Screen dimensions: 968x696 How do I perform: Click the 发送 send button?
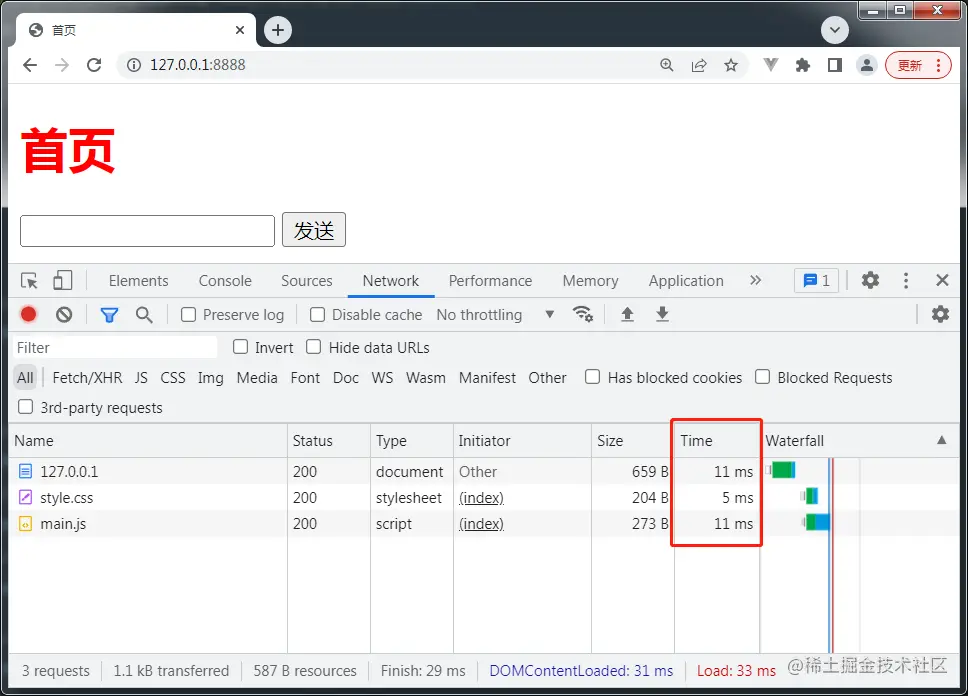click(x=314, y=230)
